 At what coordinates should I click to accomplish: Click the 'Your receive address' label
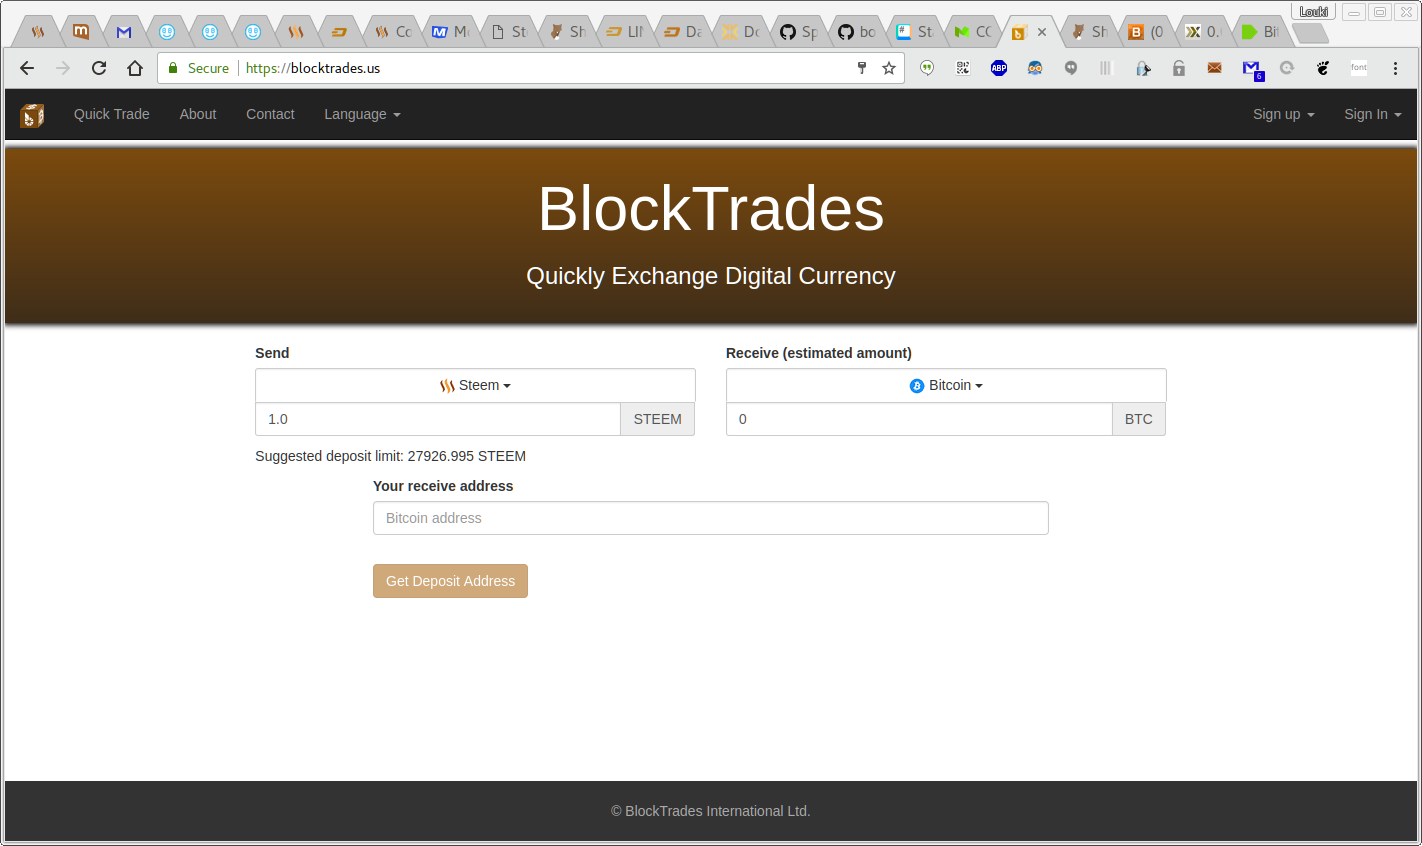pyautogui.click(x=443, y=486)
